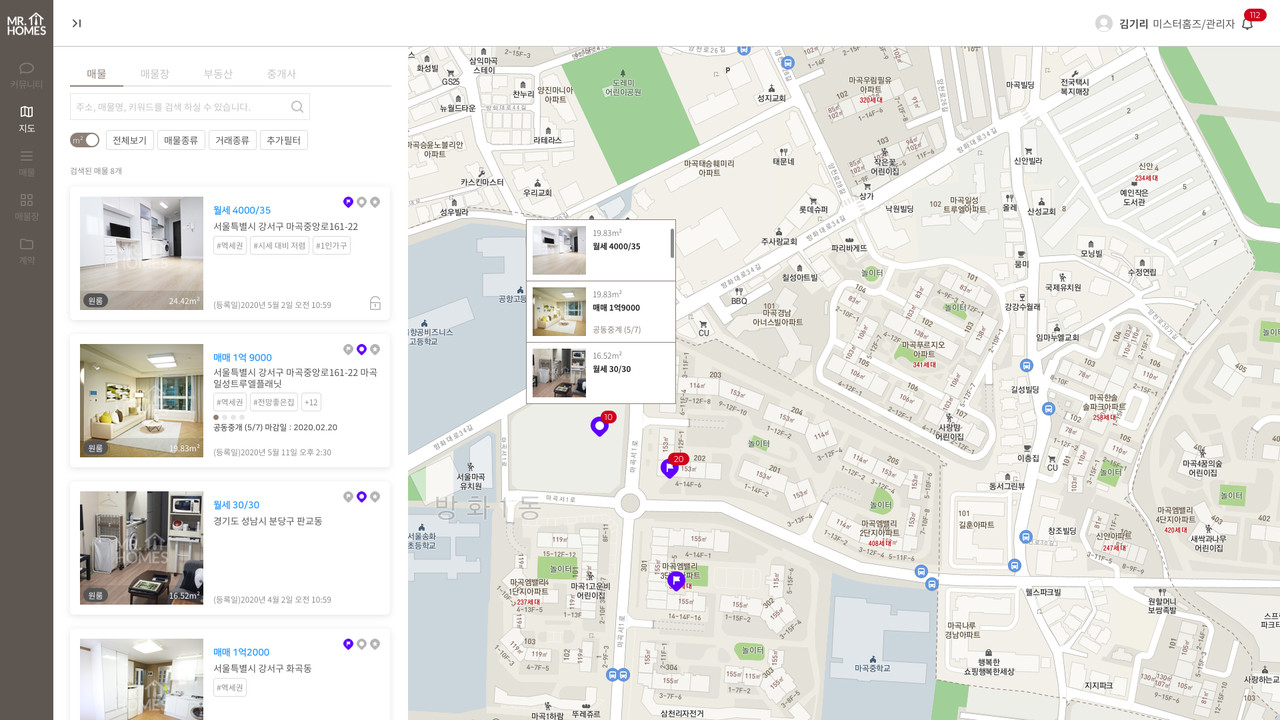The height and width of the screenshot is (720, 1280).
Task: Click the 경기도 성남시 분당구 판교동 address
Action: 268,521
